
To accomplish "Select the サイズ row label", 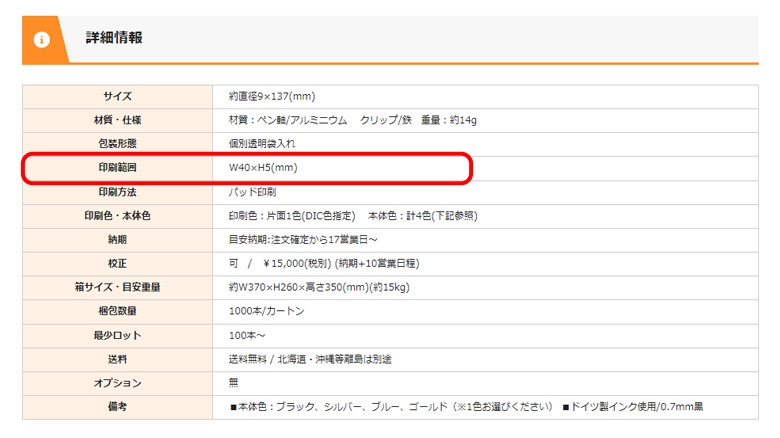I will [x=117, y=96].
